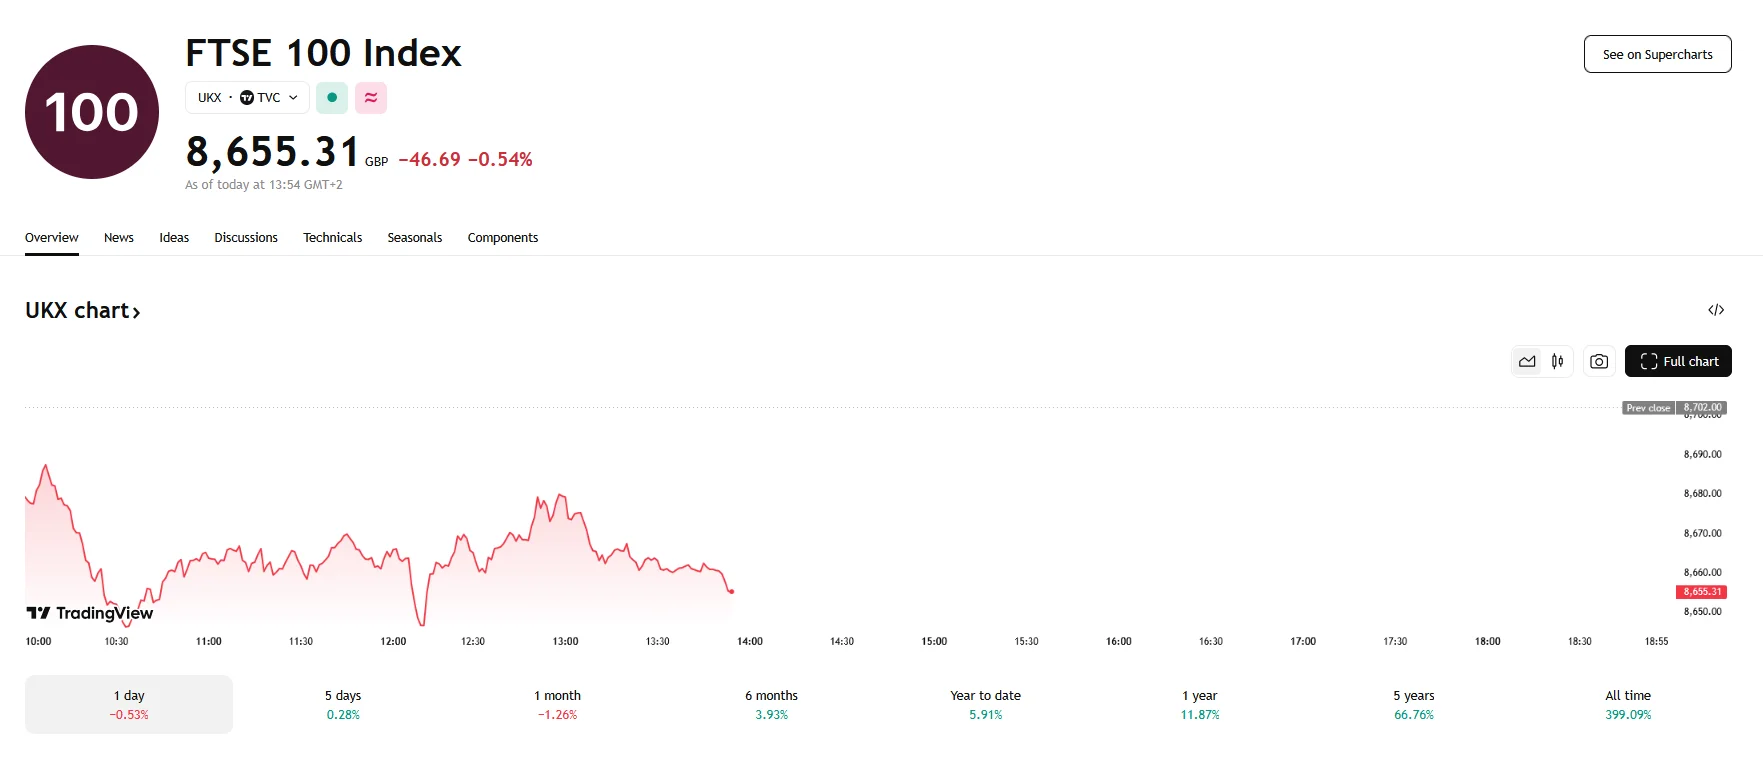Click the FTSE 100 round logo
The width and height of the screenshot is (1763, 771).
pyautogui.click(x=92, y=112)
